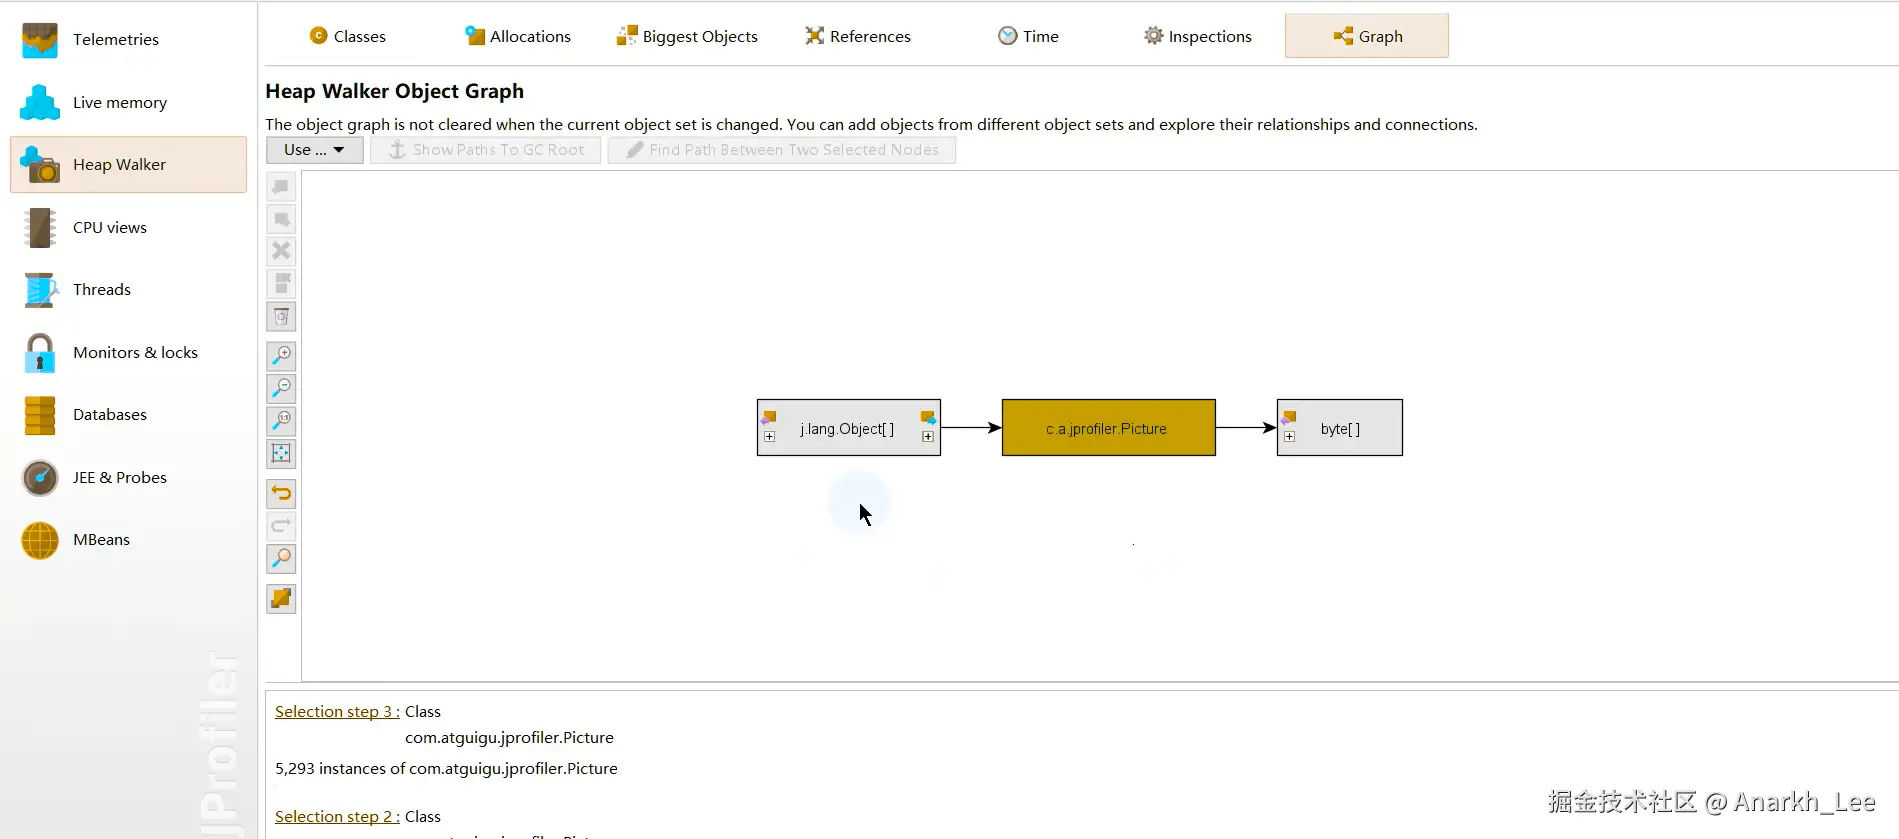This screenshot has height=839, width=1899.
Task: Click the find magnifier icon in graph toolbar
Action: 281,558
